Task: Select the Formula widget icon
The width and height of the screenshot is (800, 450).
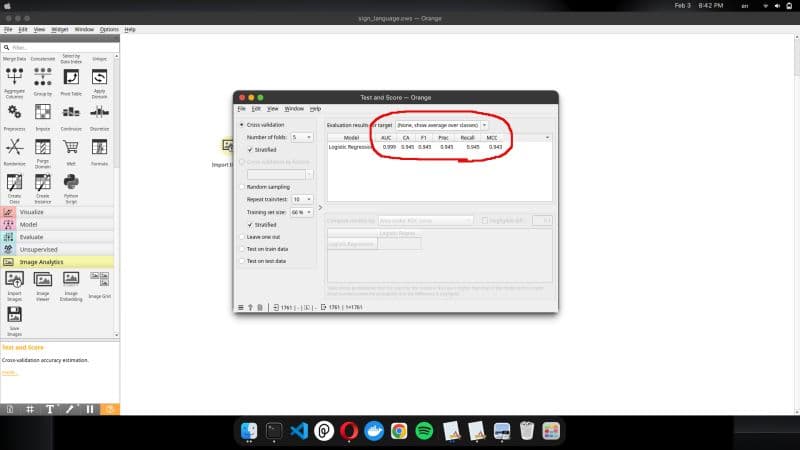Action: (x=99, y=147)
